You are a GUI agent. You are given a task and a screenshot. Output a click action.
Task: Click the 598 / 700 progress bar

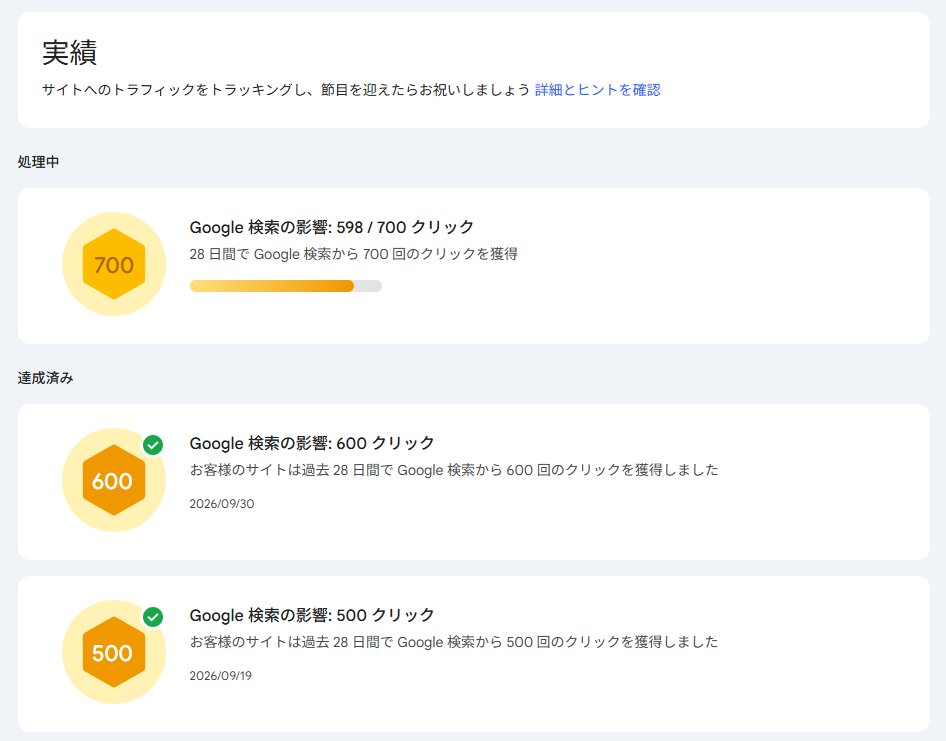[x=285, y=286]
